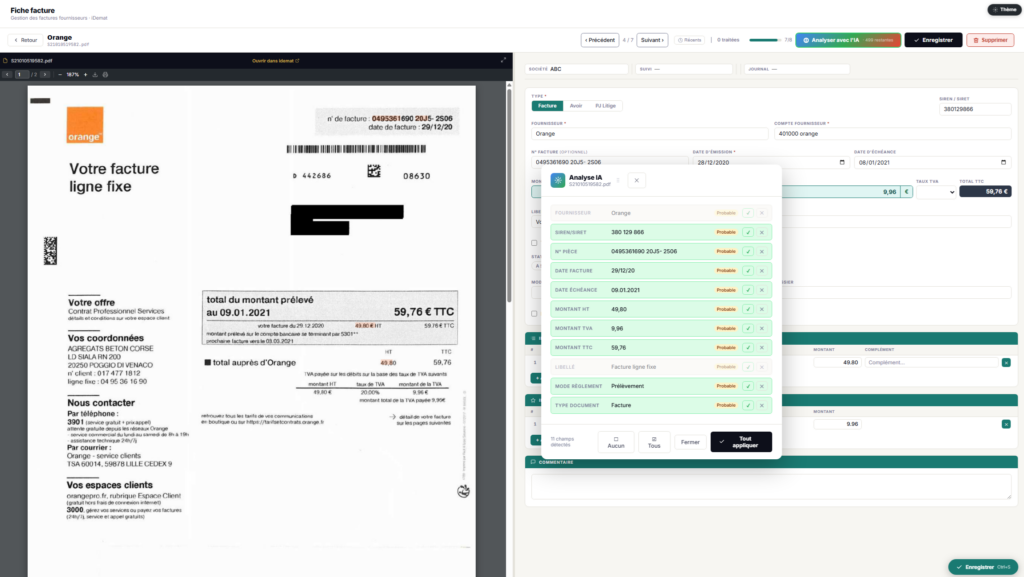Go to Suivant invoice
Screen dimensions: 1024x577
[x=652, y=40]
